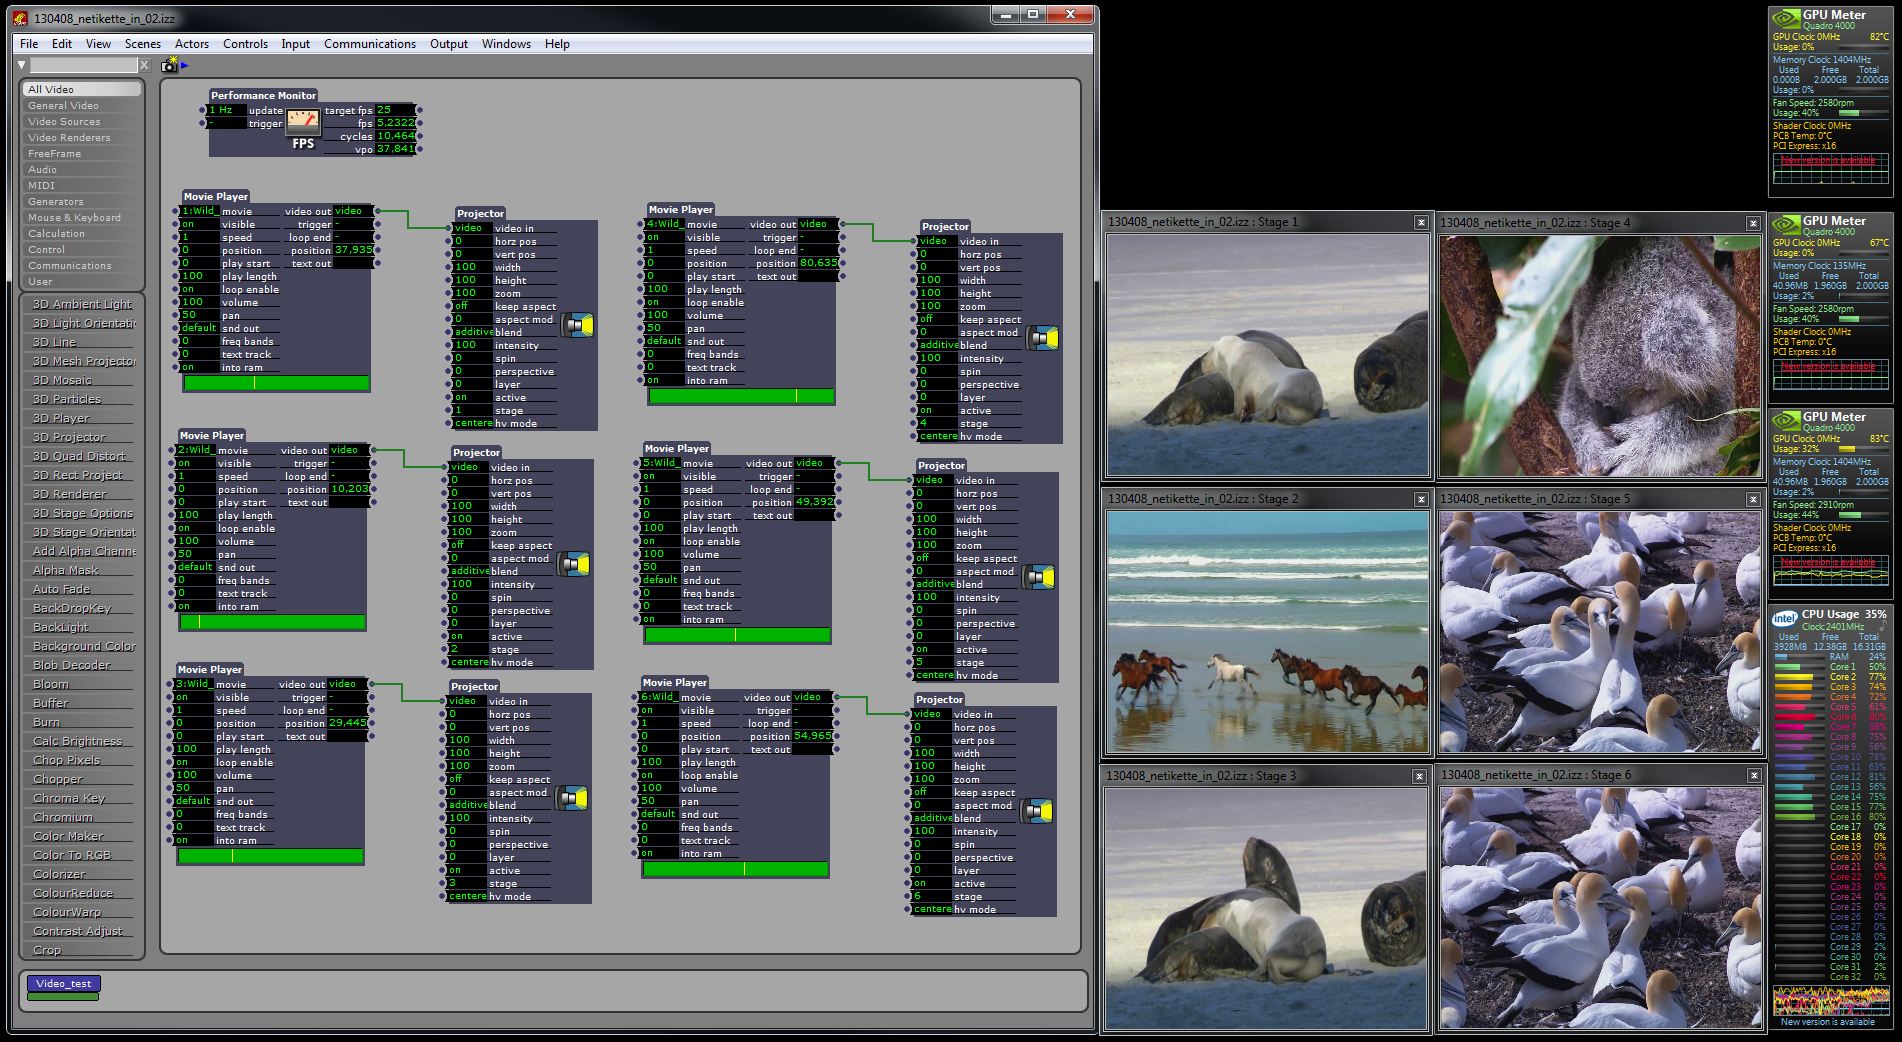1902x1042 pixels.
Task: Click 'New version is available' under CPU Usage
Action: [x=1827, y=1022]
